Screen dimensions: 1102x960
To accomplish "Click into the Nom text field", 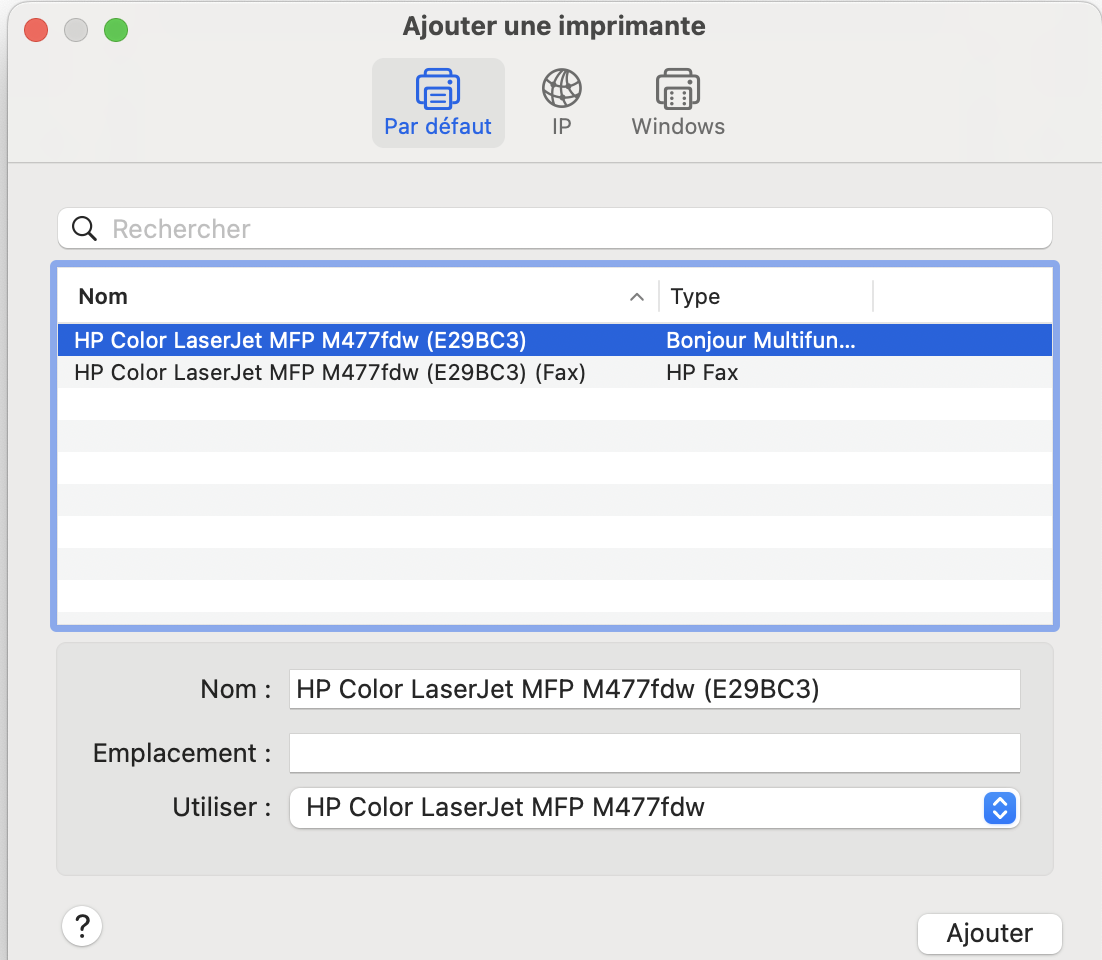I will (654, 690).
